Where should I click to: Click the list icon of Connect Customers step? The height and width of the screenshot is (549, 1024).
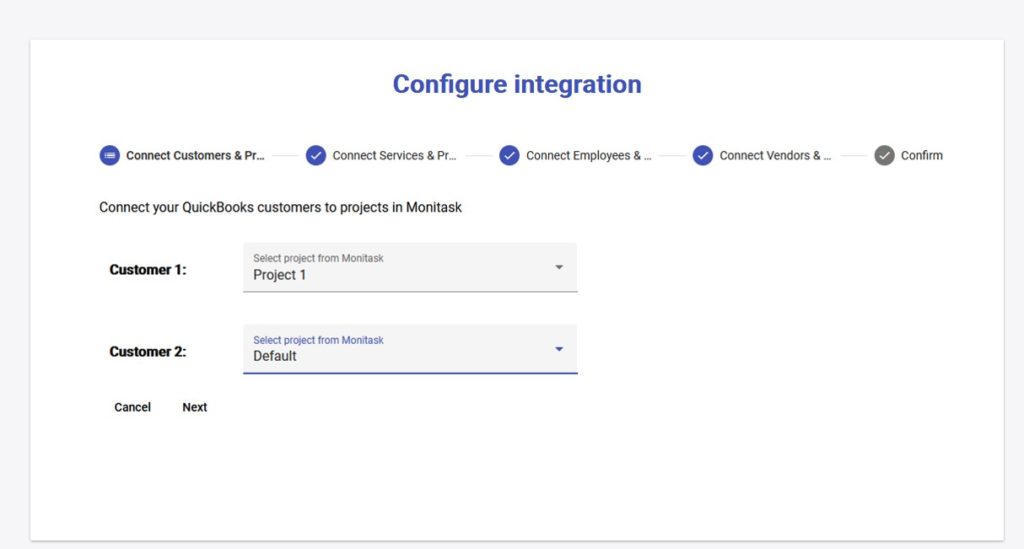(109, 155)
